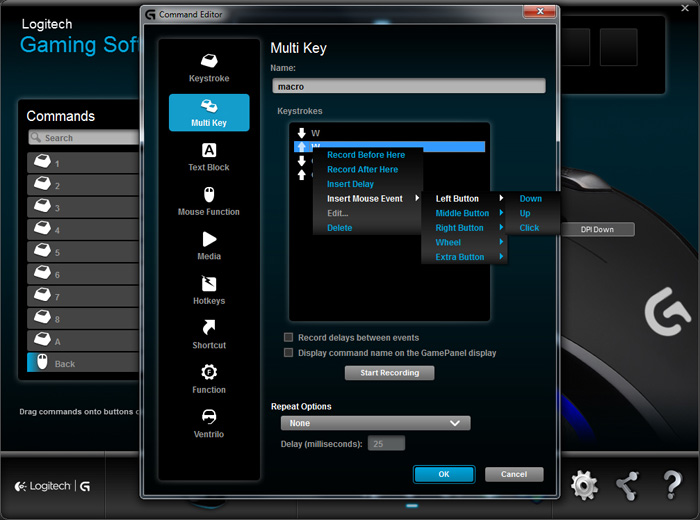This screenshot has width=700, height=520.
Task: Confirm with the OK button
Action: pos(444,474)
